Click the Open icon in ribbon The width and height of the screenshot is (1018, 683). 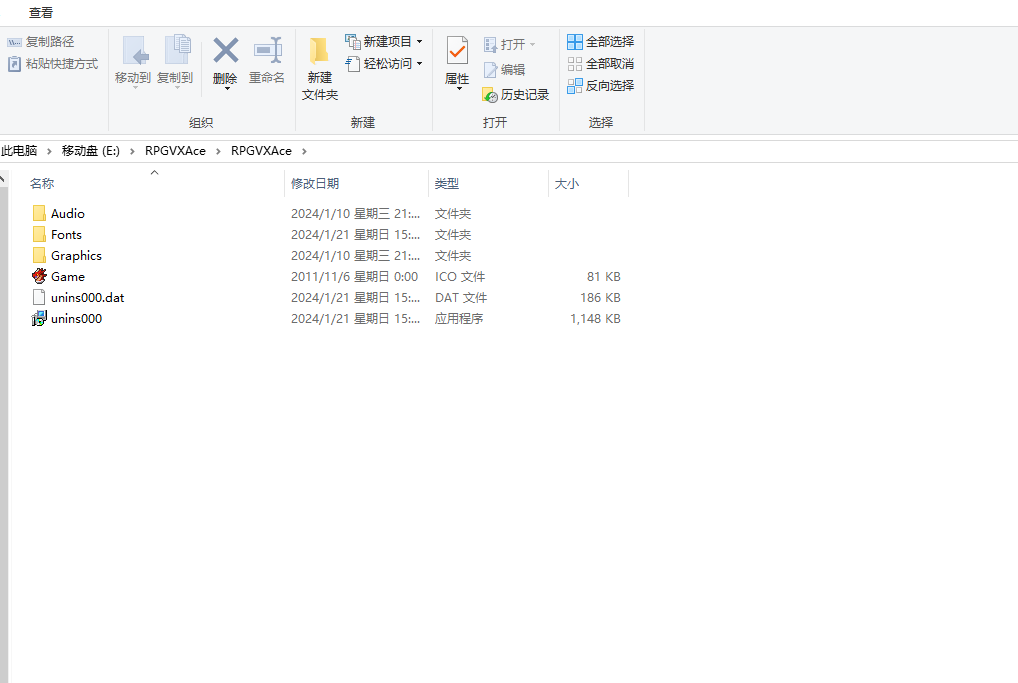pyautogui.click(x=490, y=45)
